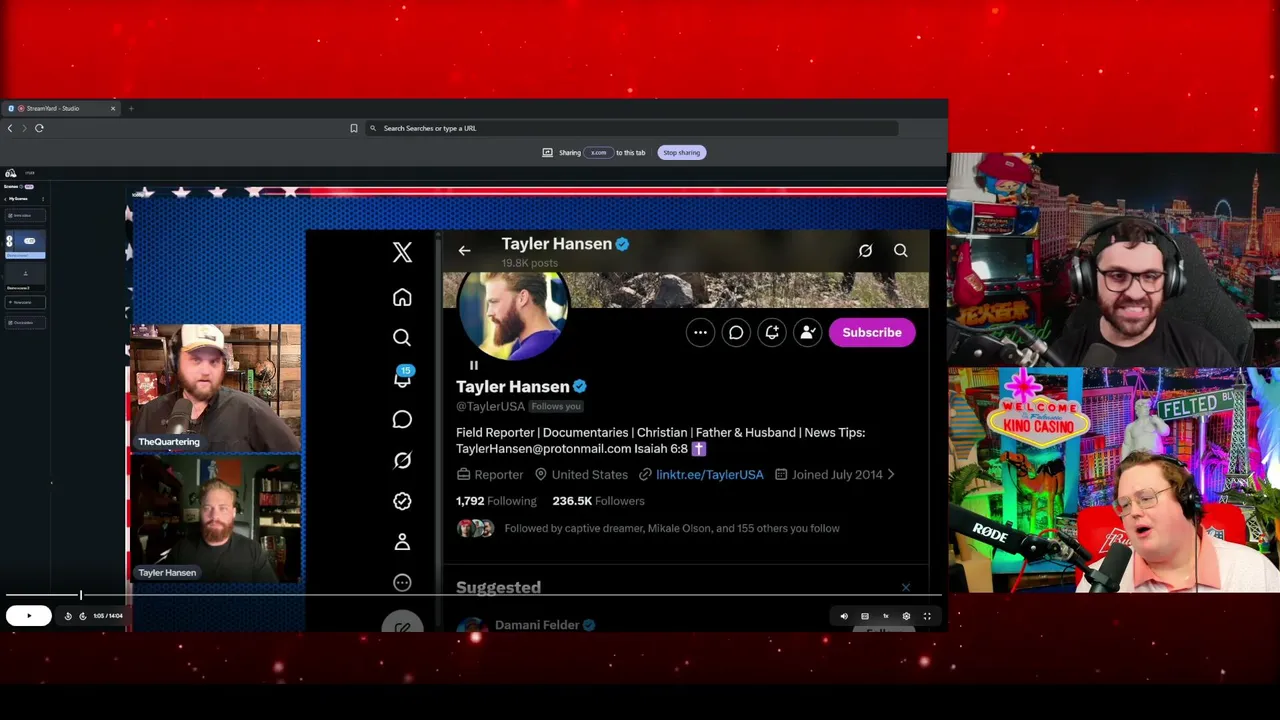Open the X logo home link
This screenshot has width=1280, height=720.
coord(402,252)
